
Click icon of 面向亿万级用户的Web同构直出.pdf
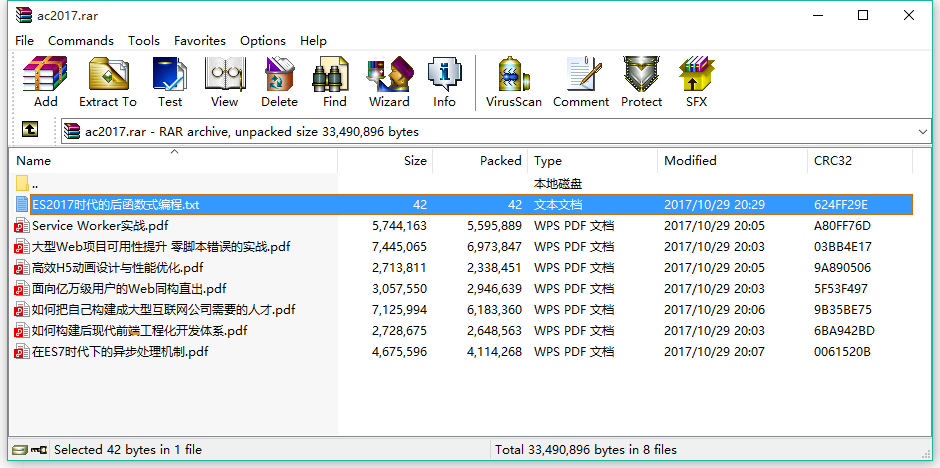22,289
